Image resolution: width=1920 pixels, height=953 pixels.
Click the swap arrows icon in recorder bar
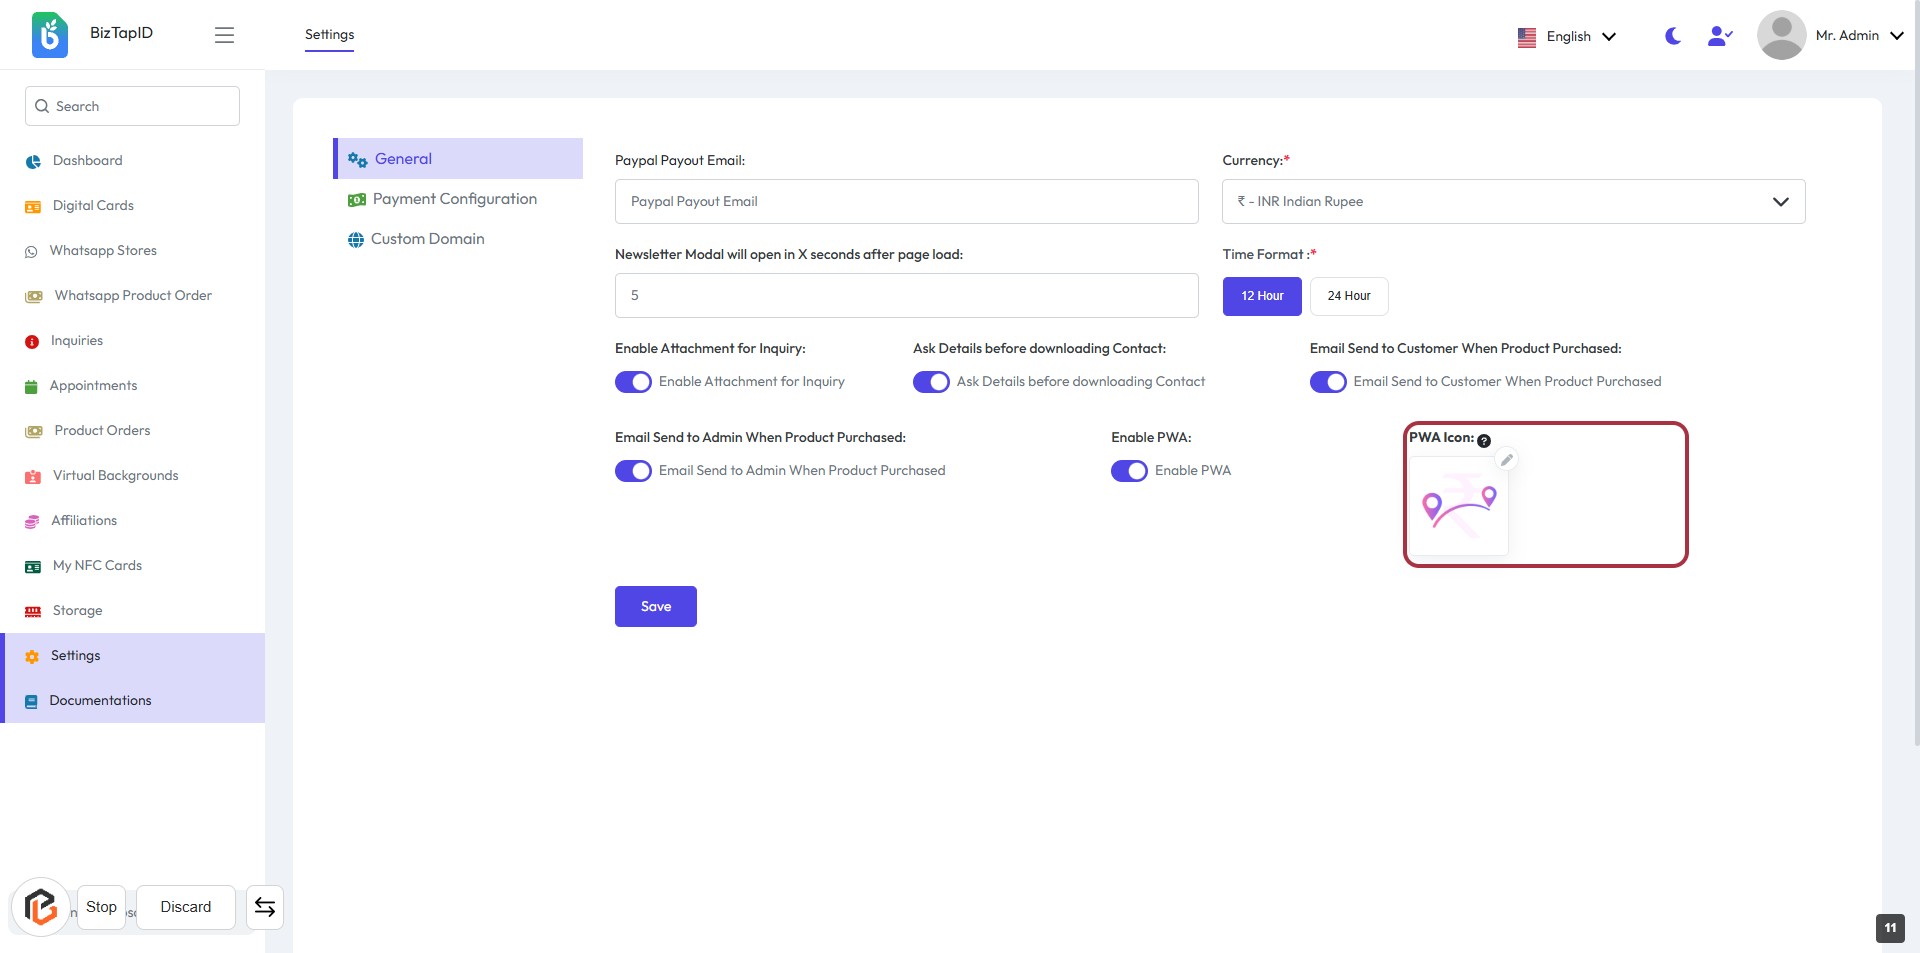pyautogui.click(x=265, y=907)
